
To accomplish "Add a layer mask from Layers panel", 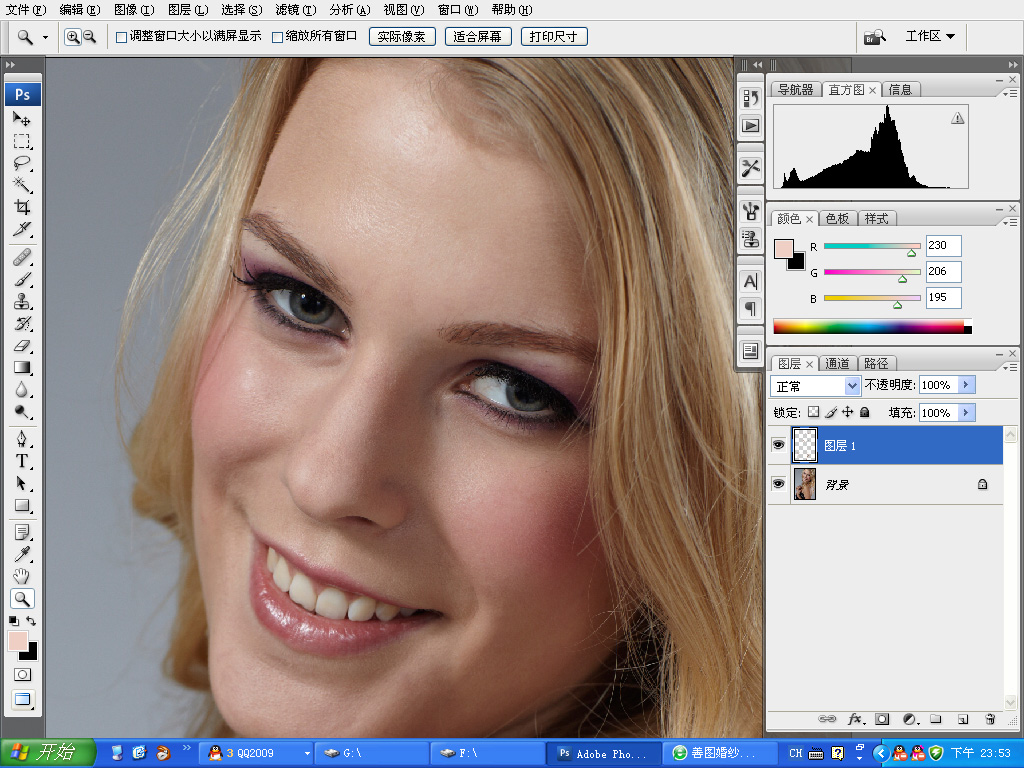I will [x=882, y=719].
